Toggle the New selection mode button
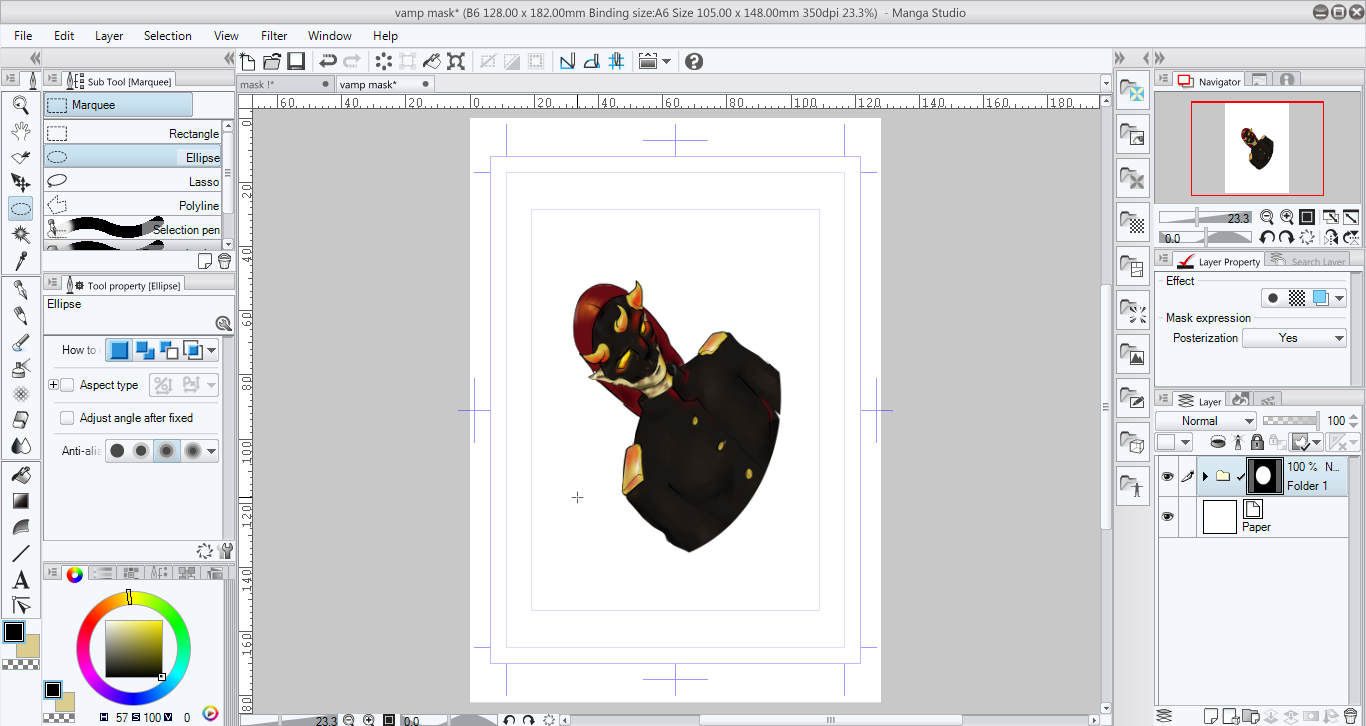Viewport: 1366px width, 726px height. click(x=119, y=350)
